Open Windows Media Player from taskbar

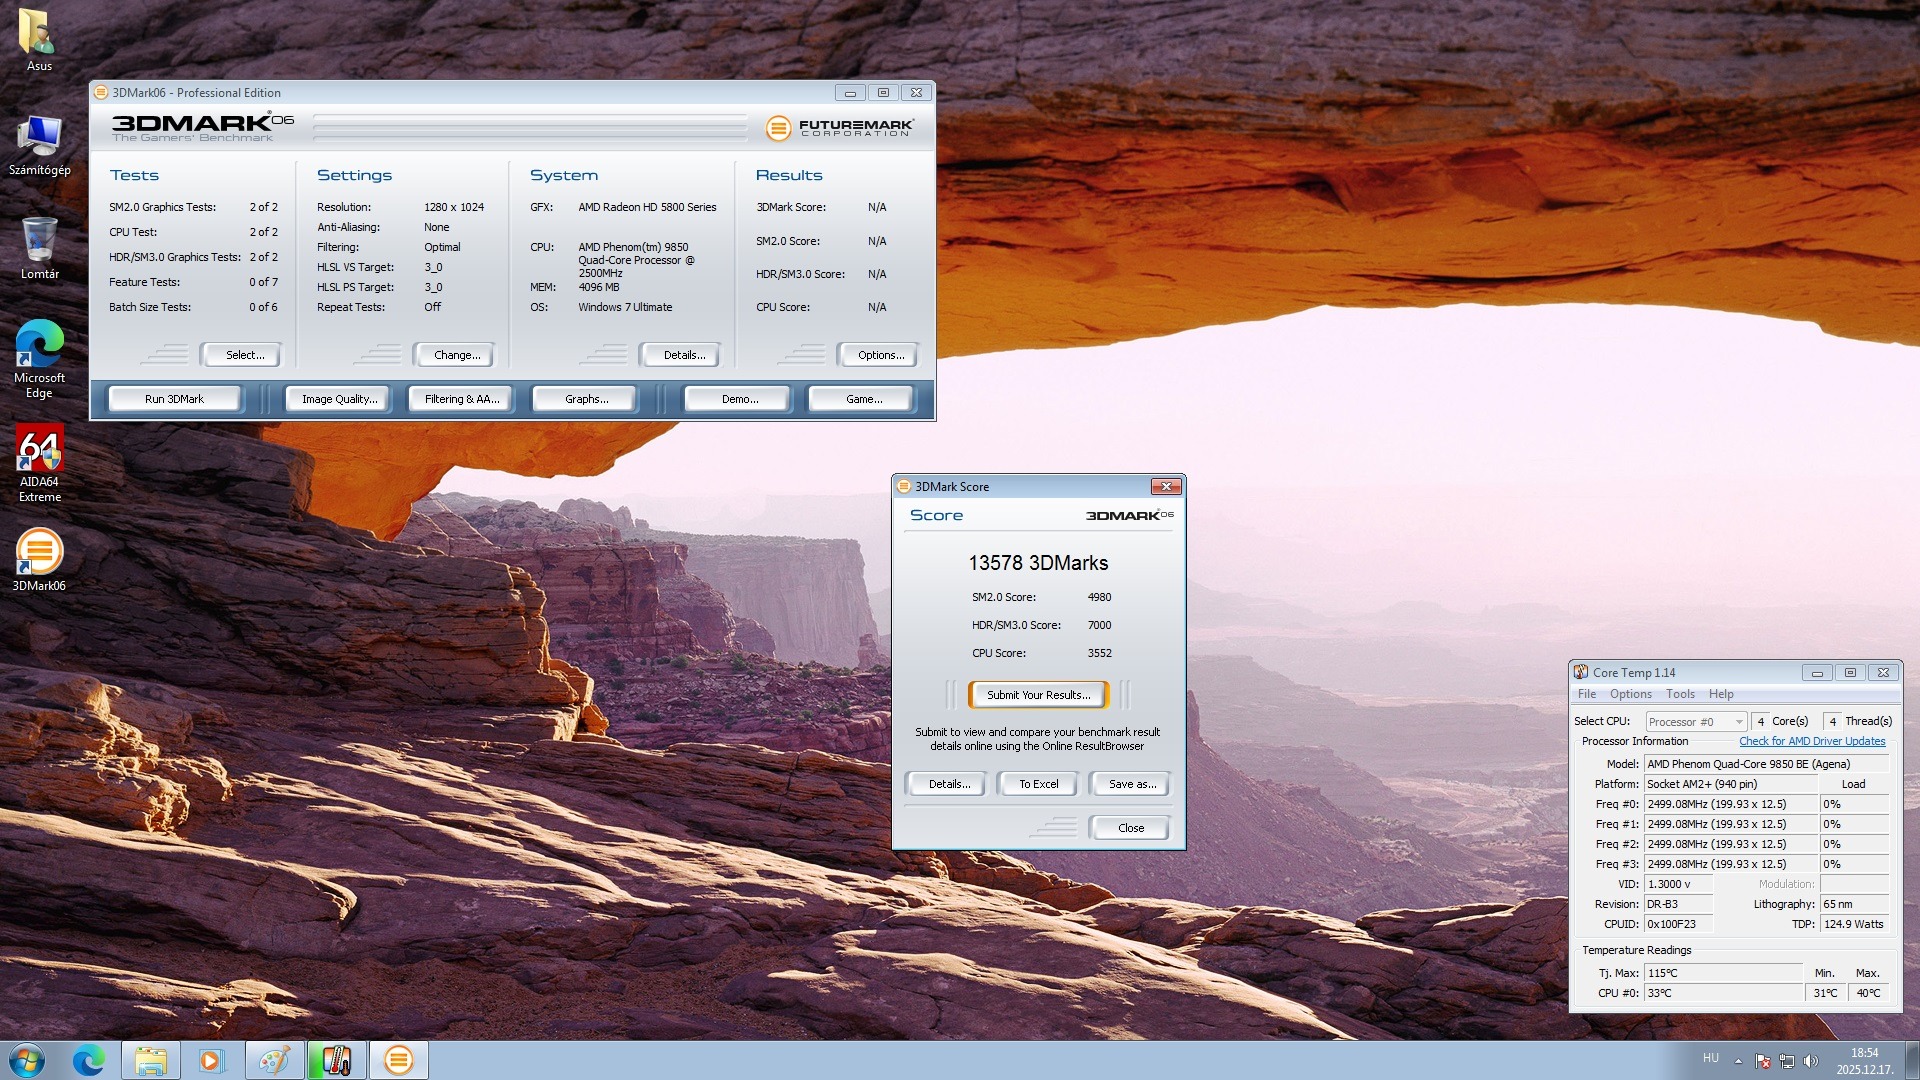211,1060
